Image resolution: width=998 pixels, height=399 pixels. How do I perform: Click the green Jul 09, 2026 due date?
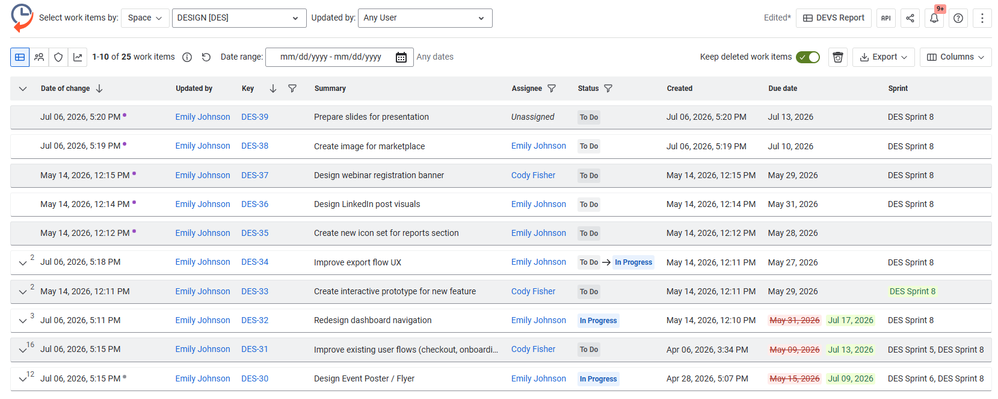(x=850, y=379)
